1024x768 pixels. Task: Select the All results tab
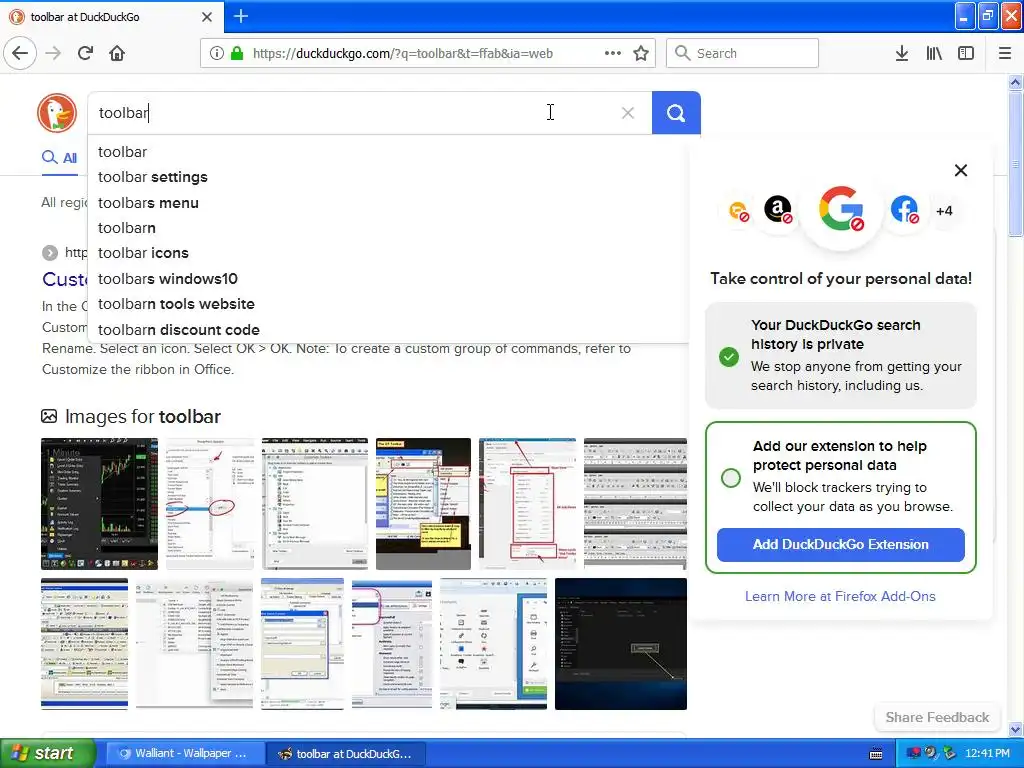point(60,158)
